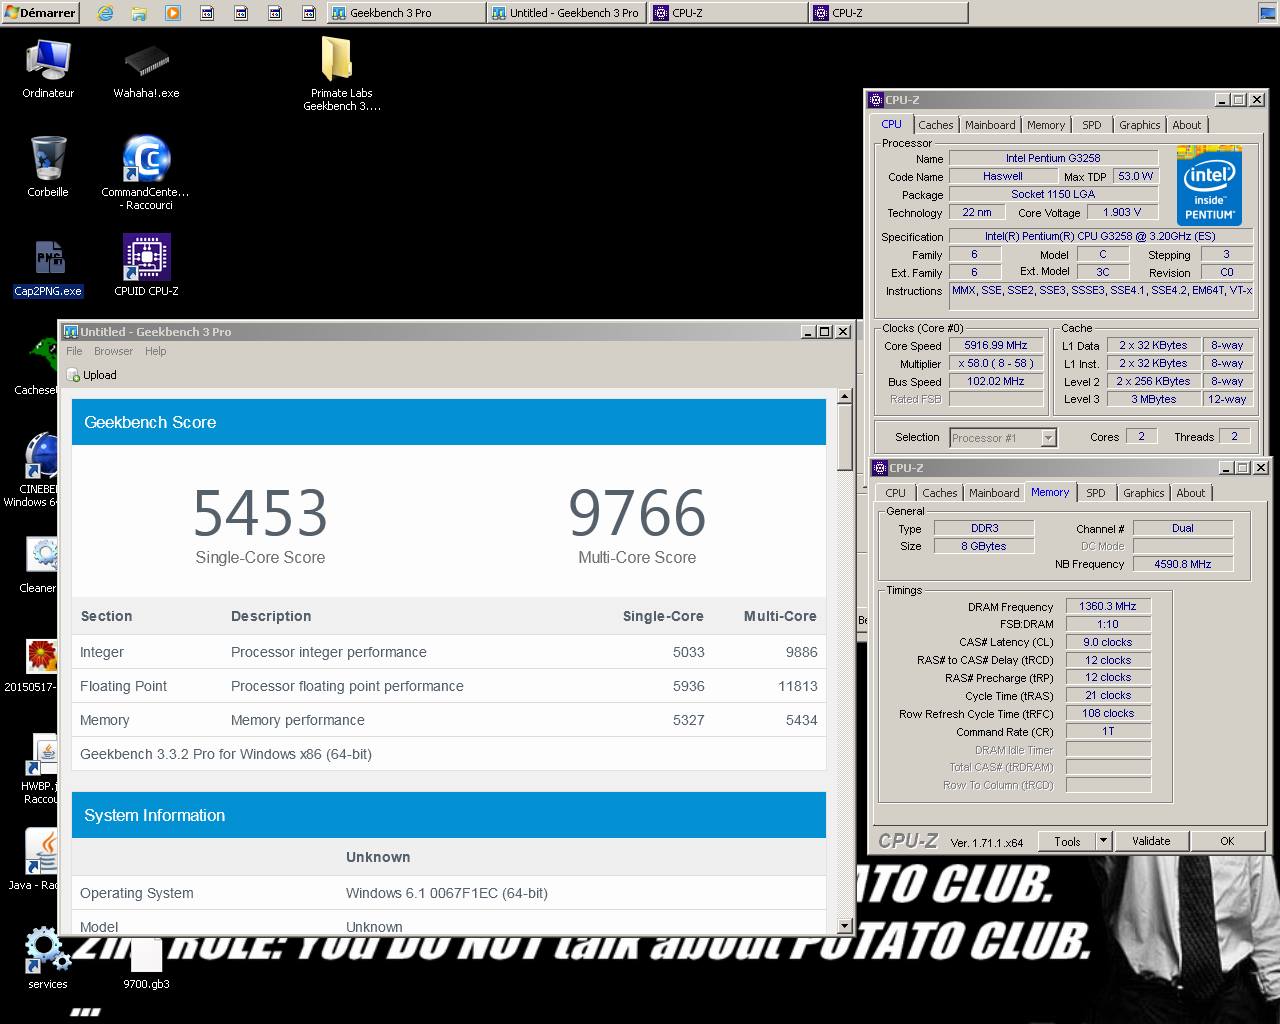The width and height of the screenshot is (1280, 1024).
Task: Open the Browser menu in Geekbench
Action: coord(113,351)
